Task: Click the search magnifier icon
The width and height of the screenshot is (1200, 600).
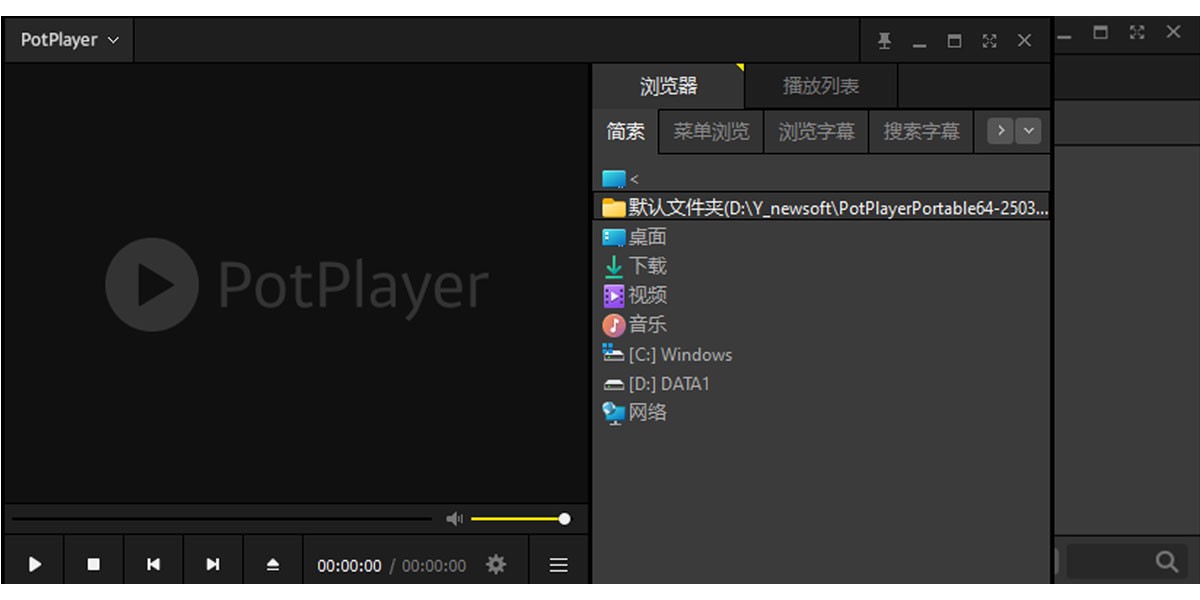Action: tap(1167, 561)
